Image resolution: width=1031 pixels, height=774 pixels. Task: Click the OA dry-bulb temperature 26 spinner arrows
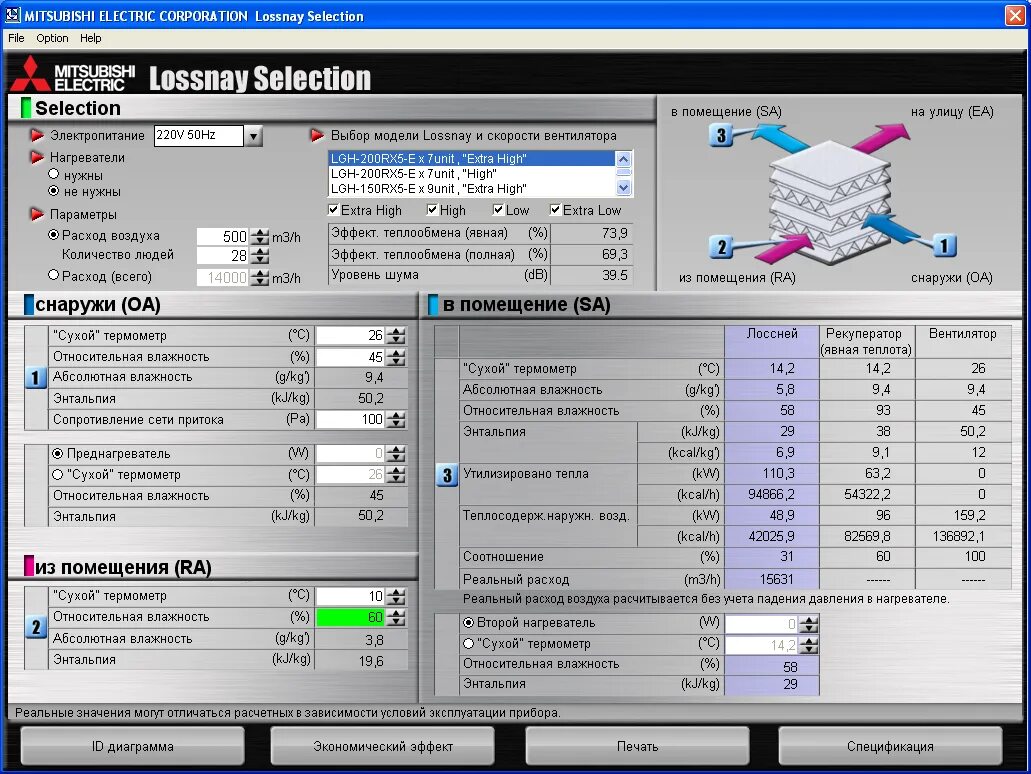[x=396, y=335]
